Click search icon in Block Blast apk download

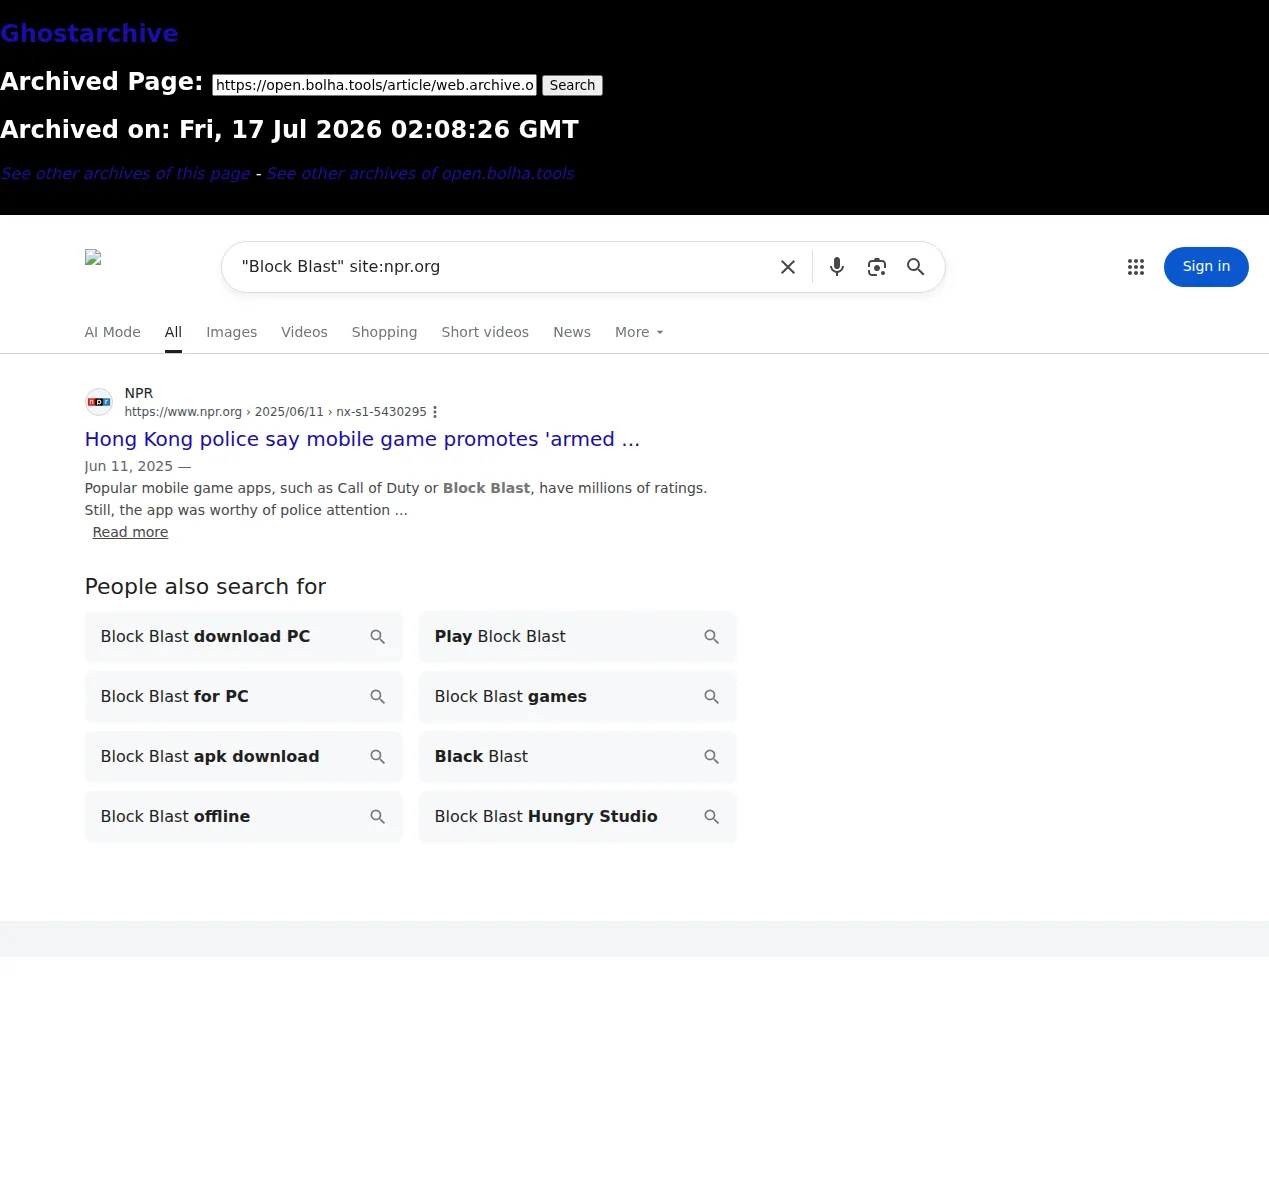[378, 757]
